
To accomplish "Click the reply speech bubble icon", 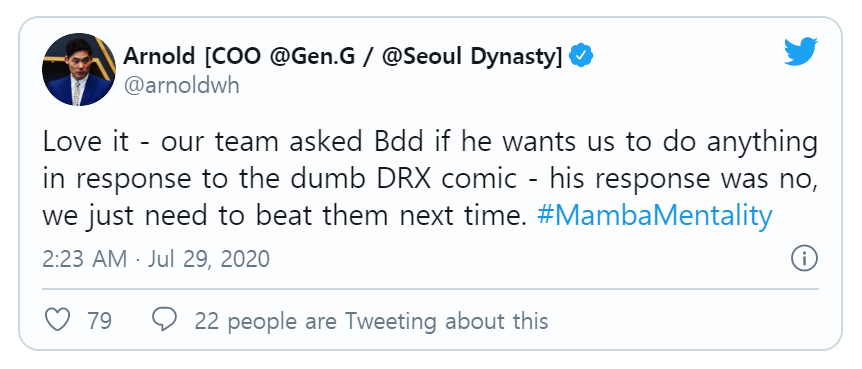I will click(x=164, y=320).
